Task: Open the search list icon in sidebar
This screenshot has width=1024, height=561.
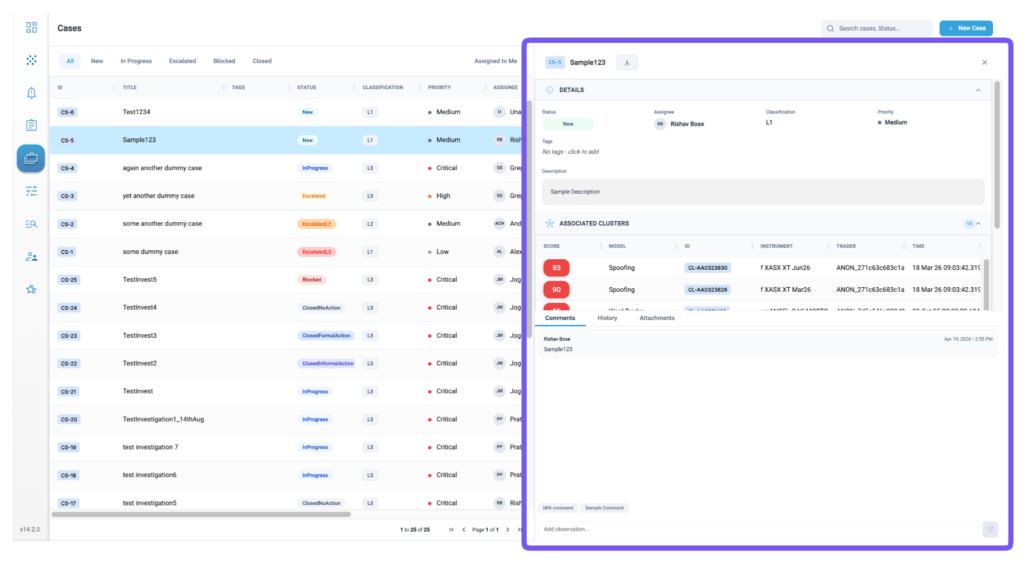Action: point(31,224)
